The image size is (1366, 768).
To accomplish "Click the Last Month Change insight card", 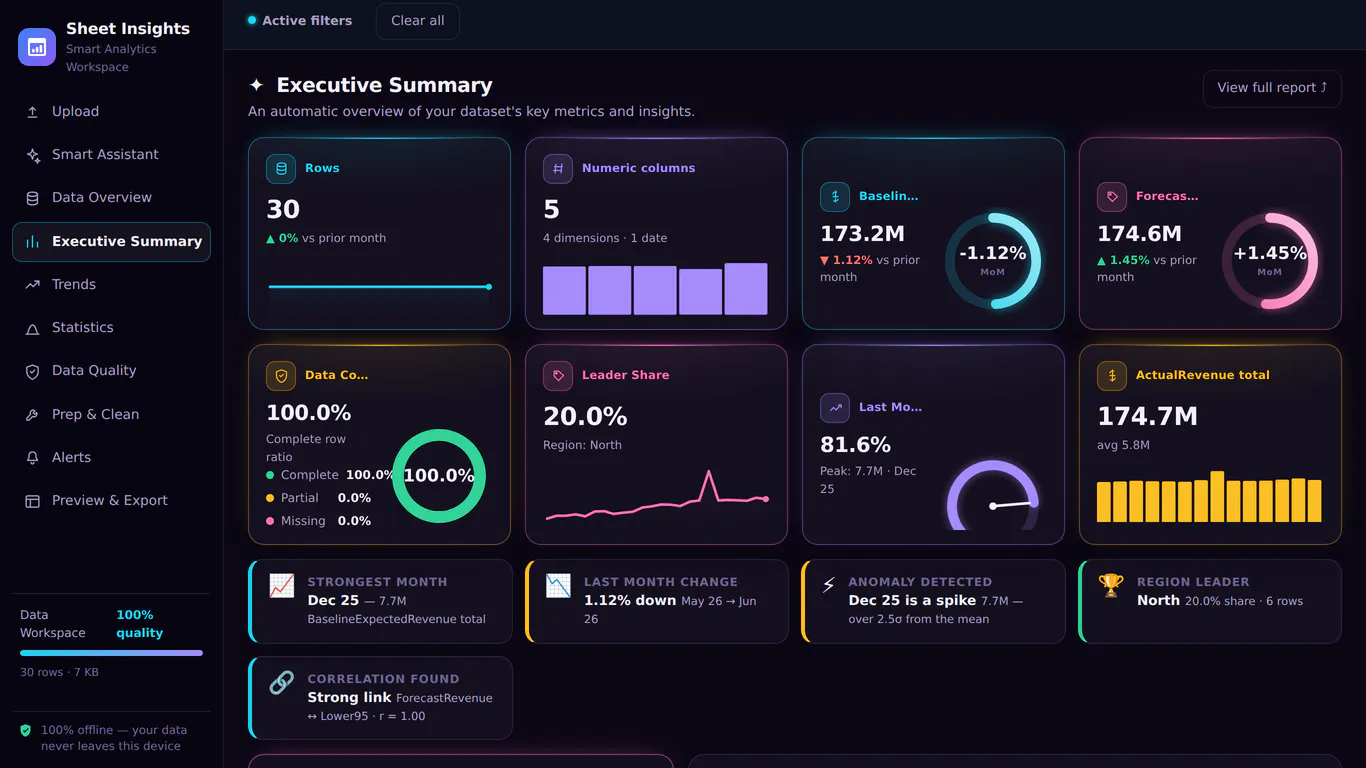I will pos(657,601).
